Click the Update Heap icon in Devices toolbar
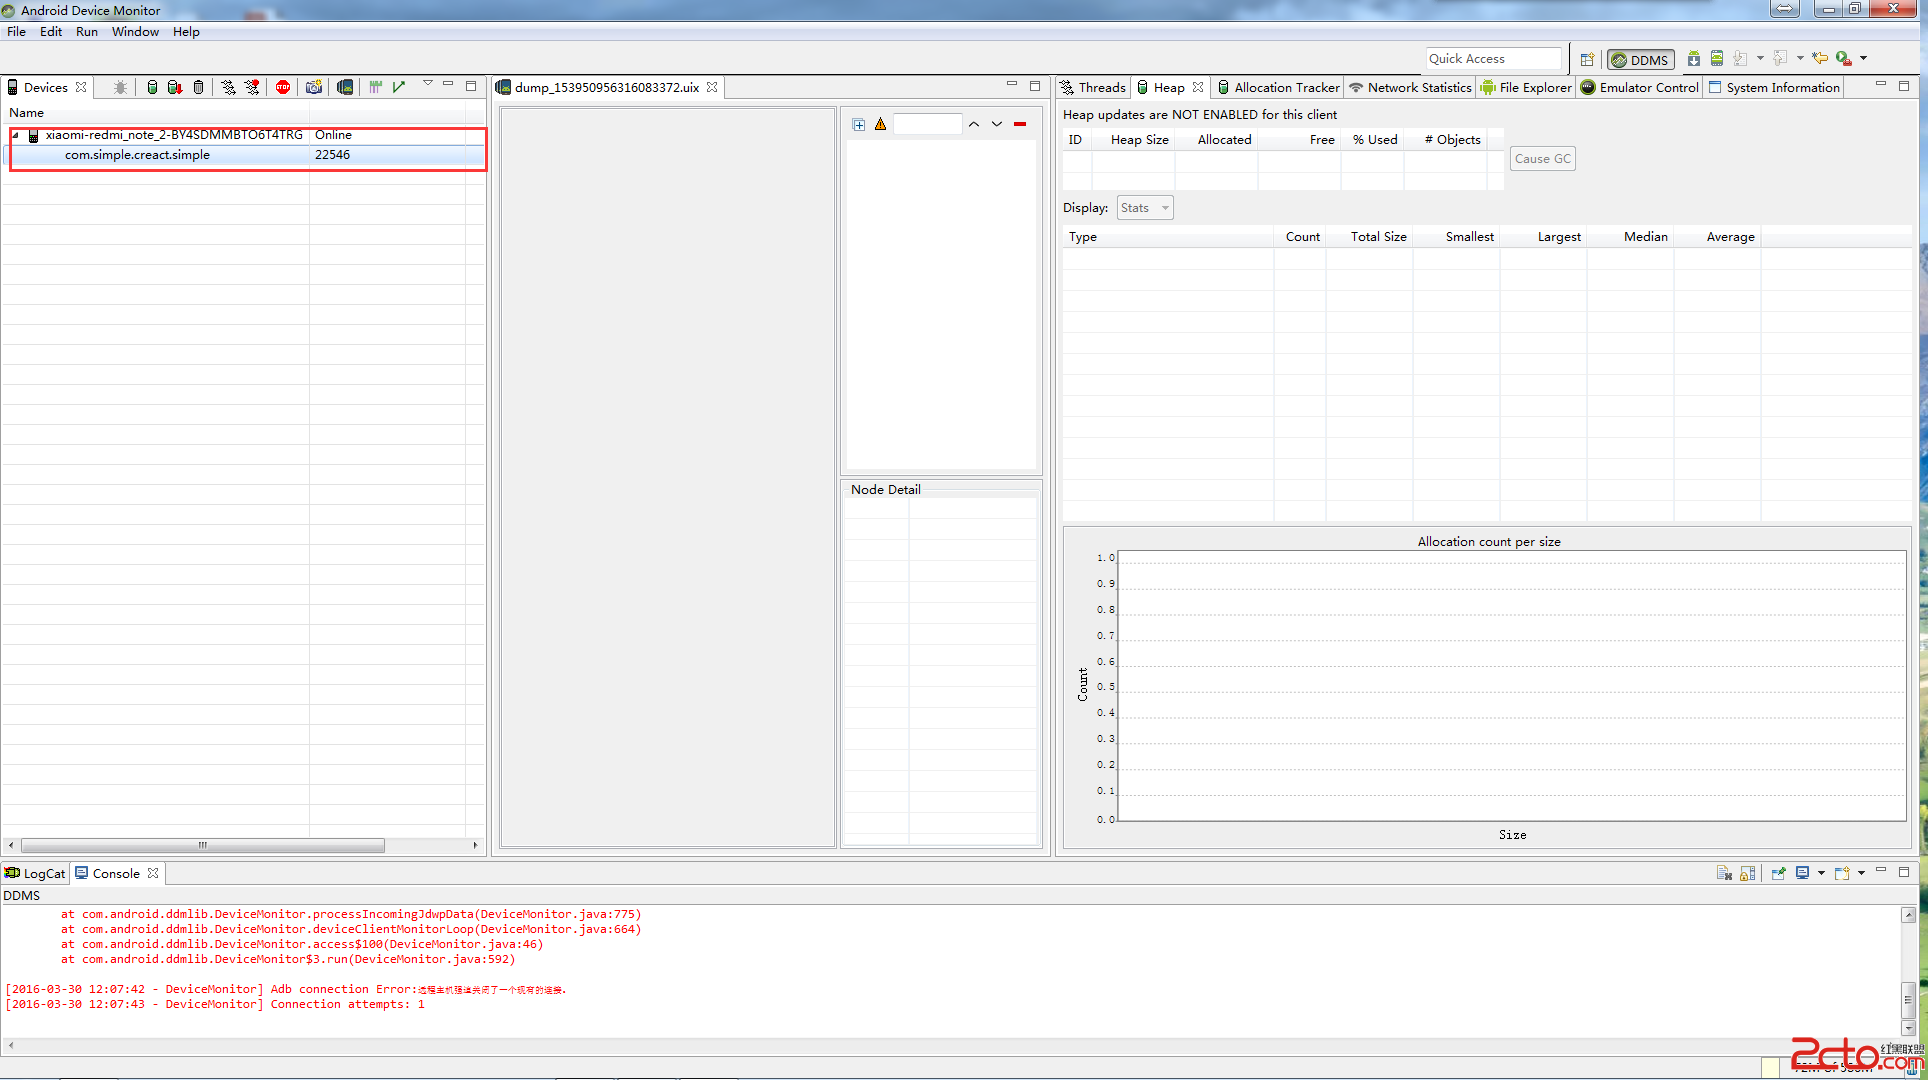This screenshot has width=1928, height=1080. tap(152, 87)
